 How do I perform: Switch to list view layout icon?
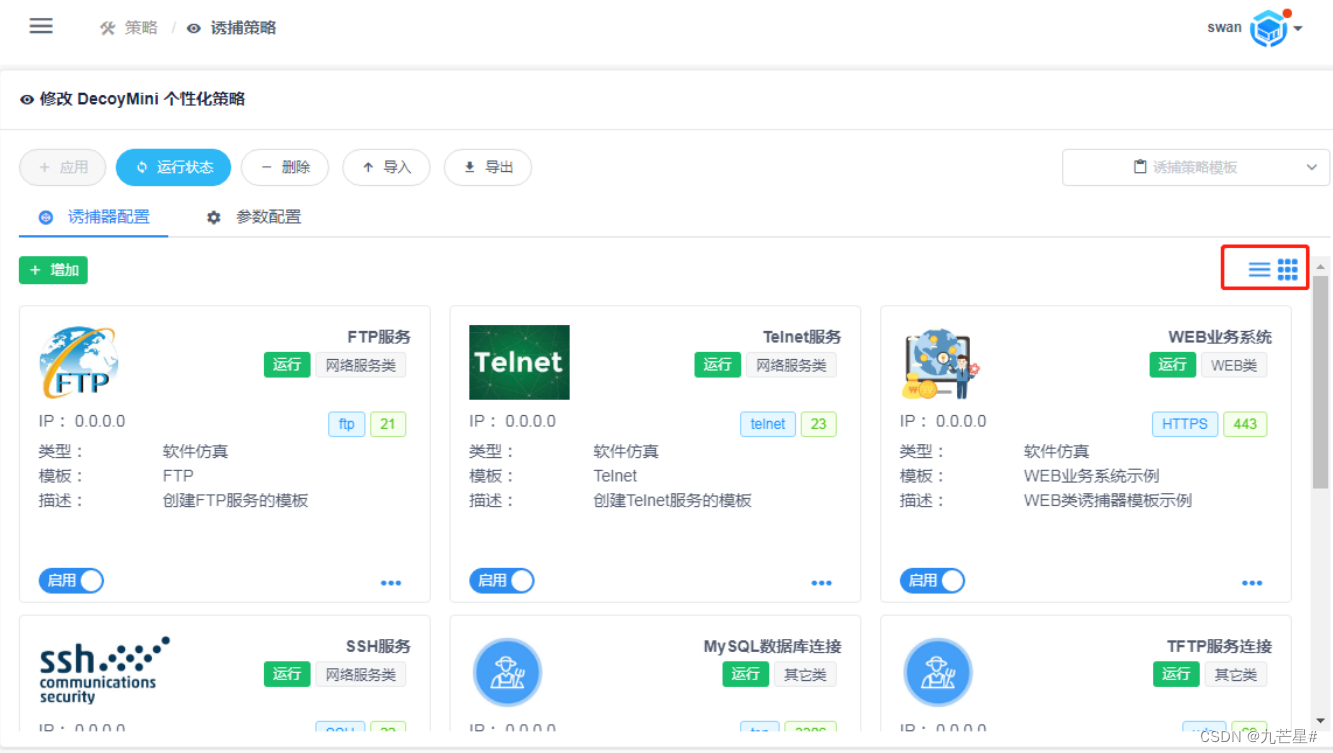pos(1259,269)
